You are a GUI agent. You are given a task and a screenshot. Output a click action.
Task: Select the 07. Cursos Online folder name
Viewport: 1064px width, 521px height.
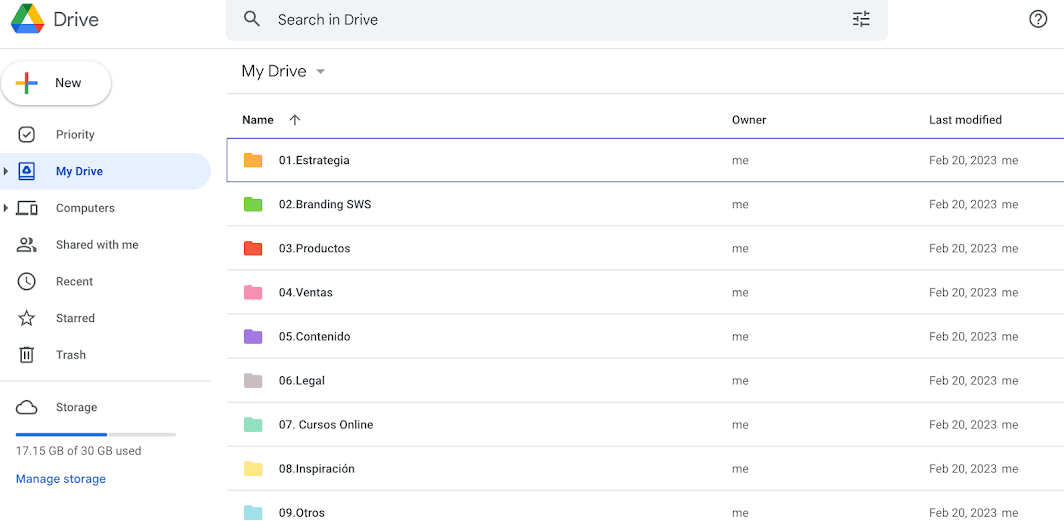click(326, 425)
